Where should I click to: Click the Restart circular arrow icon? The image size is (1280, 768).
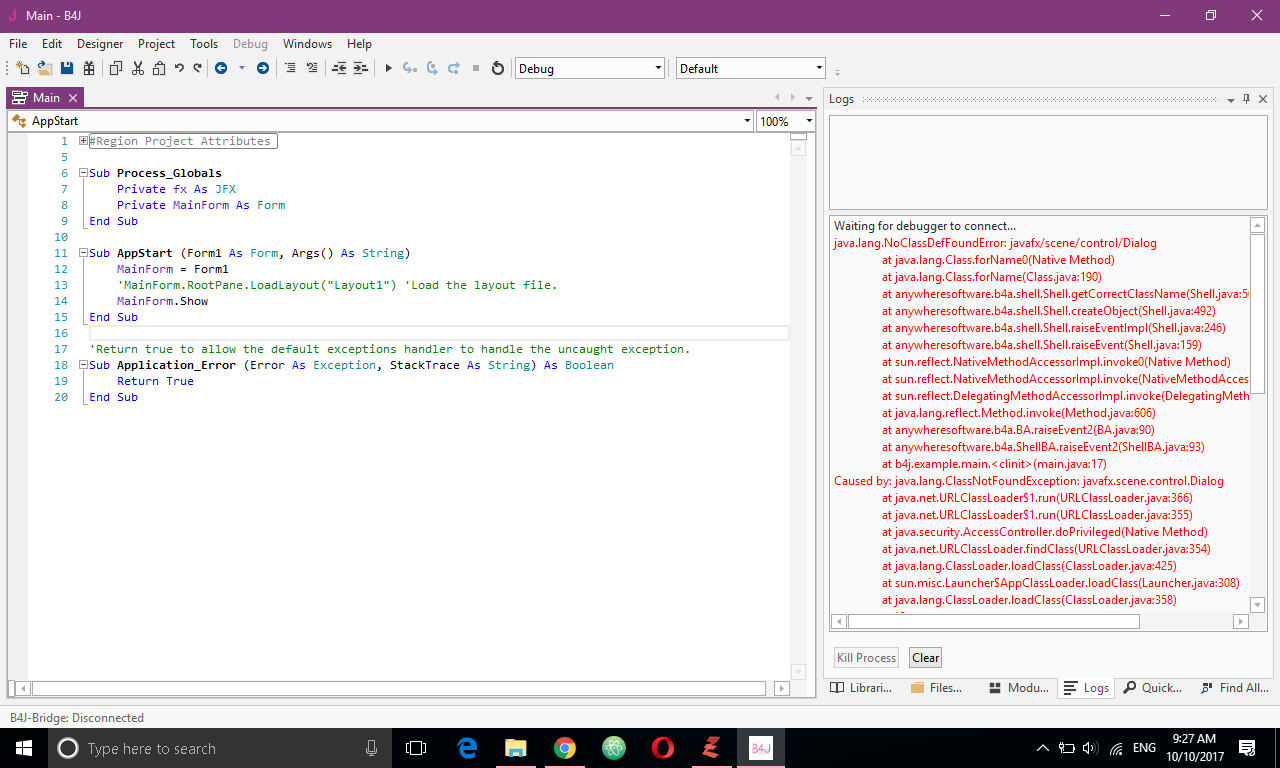498,68
